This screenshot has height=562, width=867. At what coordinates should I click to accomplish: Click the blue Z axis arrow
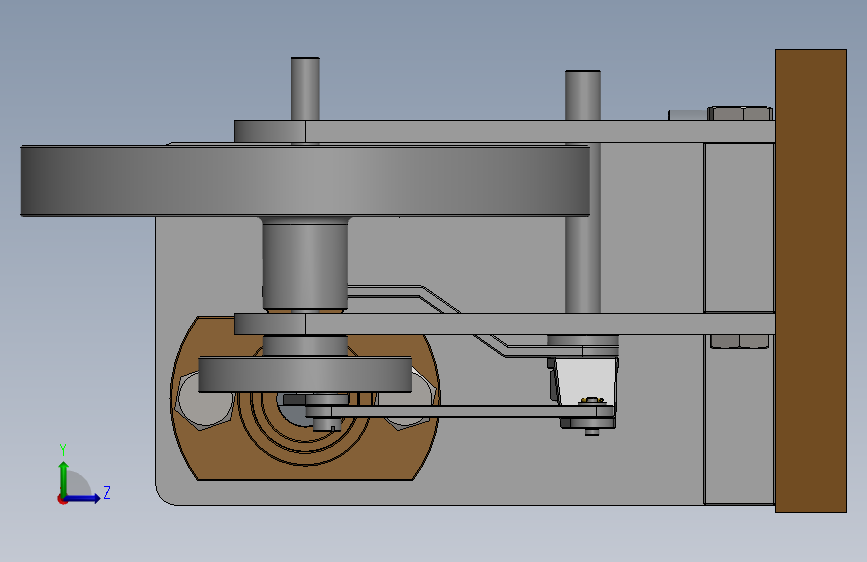click(83, 498)
